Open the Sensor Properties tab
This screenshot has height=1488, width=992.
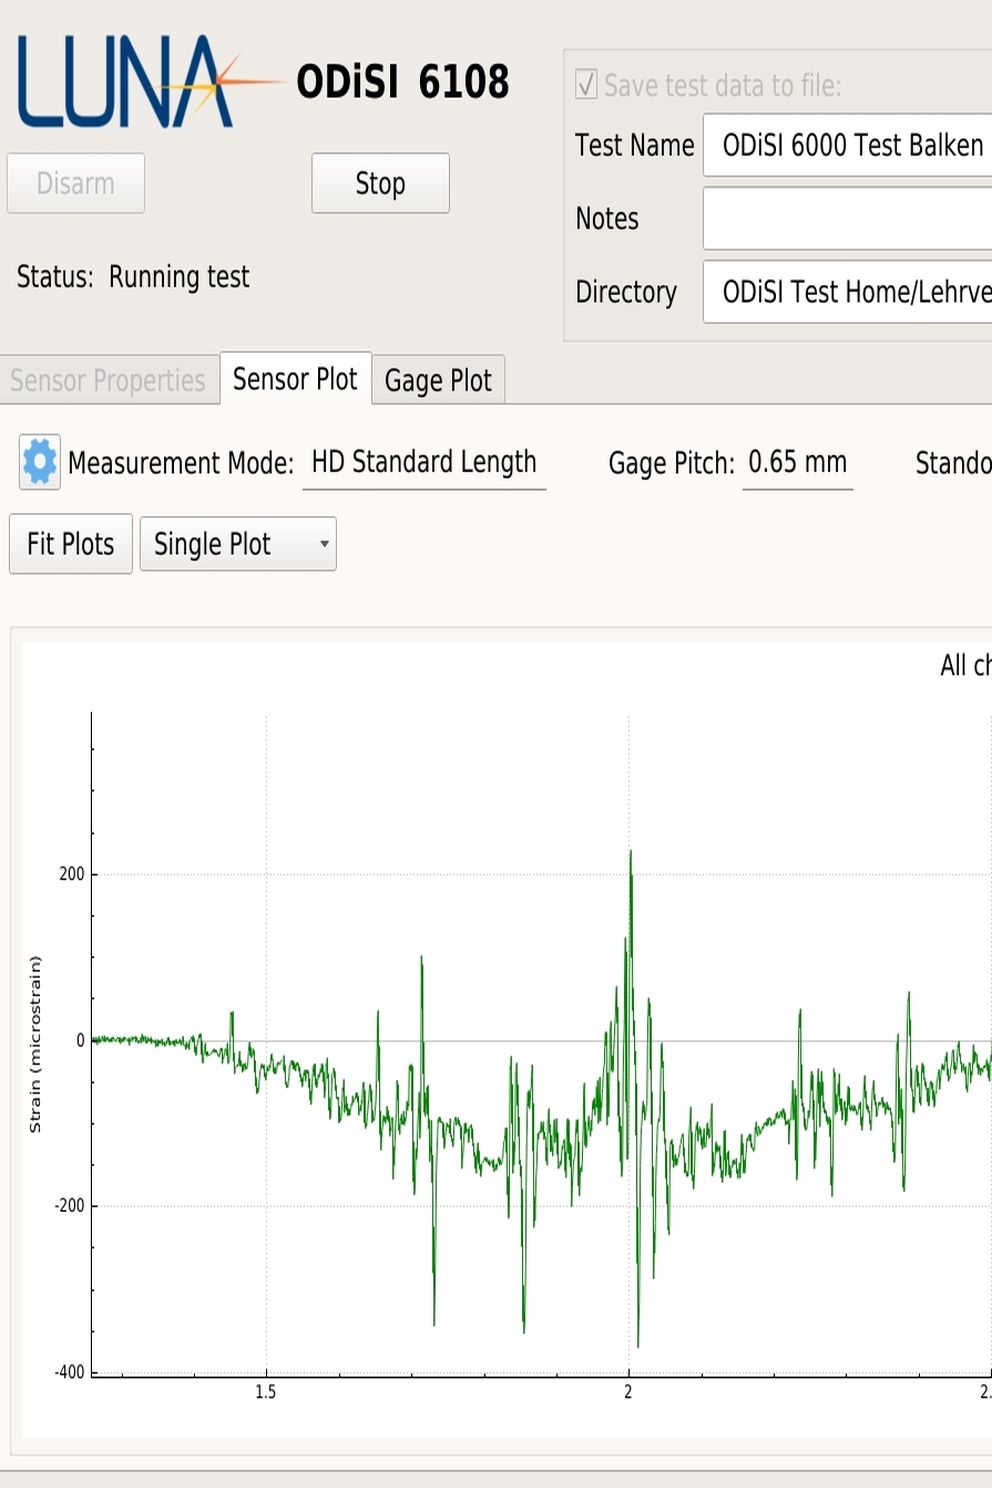109,380
